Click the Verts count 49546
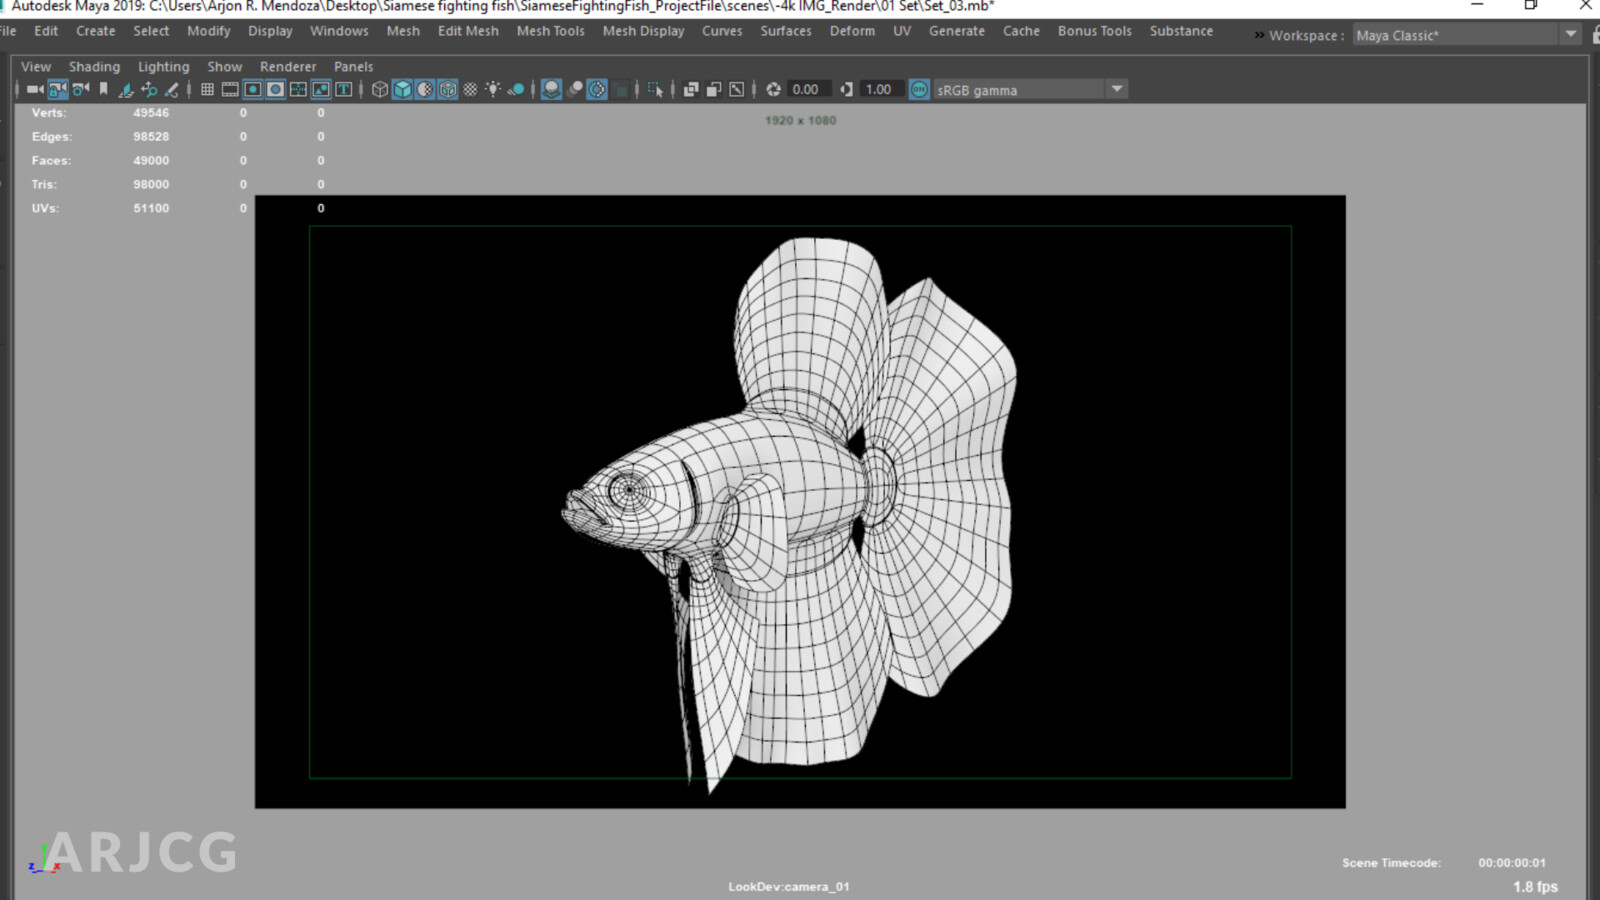 click(151, 113)
